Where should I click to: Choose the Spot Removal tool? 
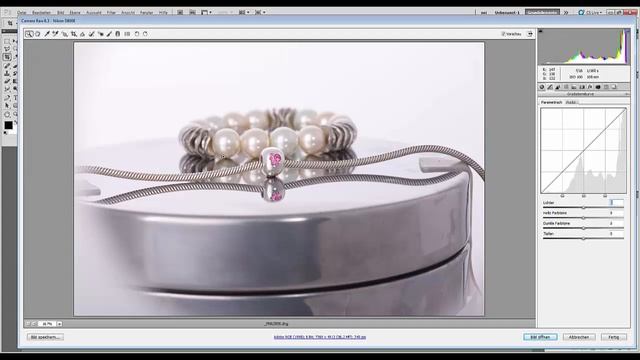(x=91, y=34)
